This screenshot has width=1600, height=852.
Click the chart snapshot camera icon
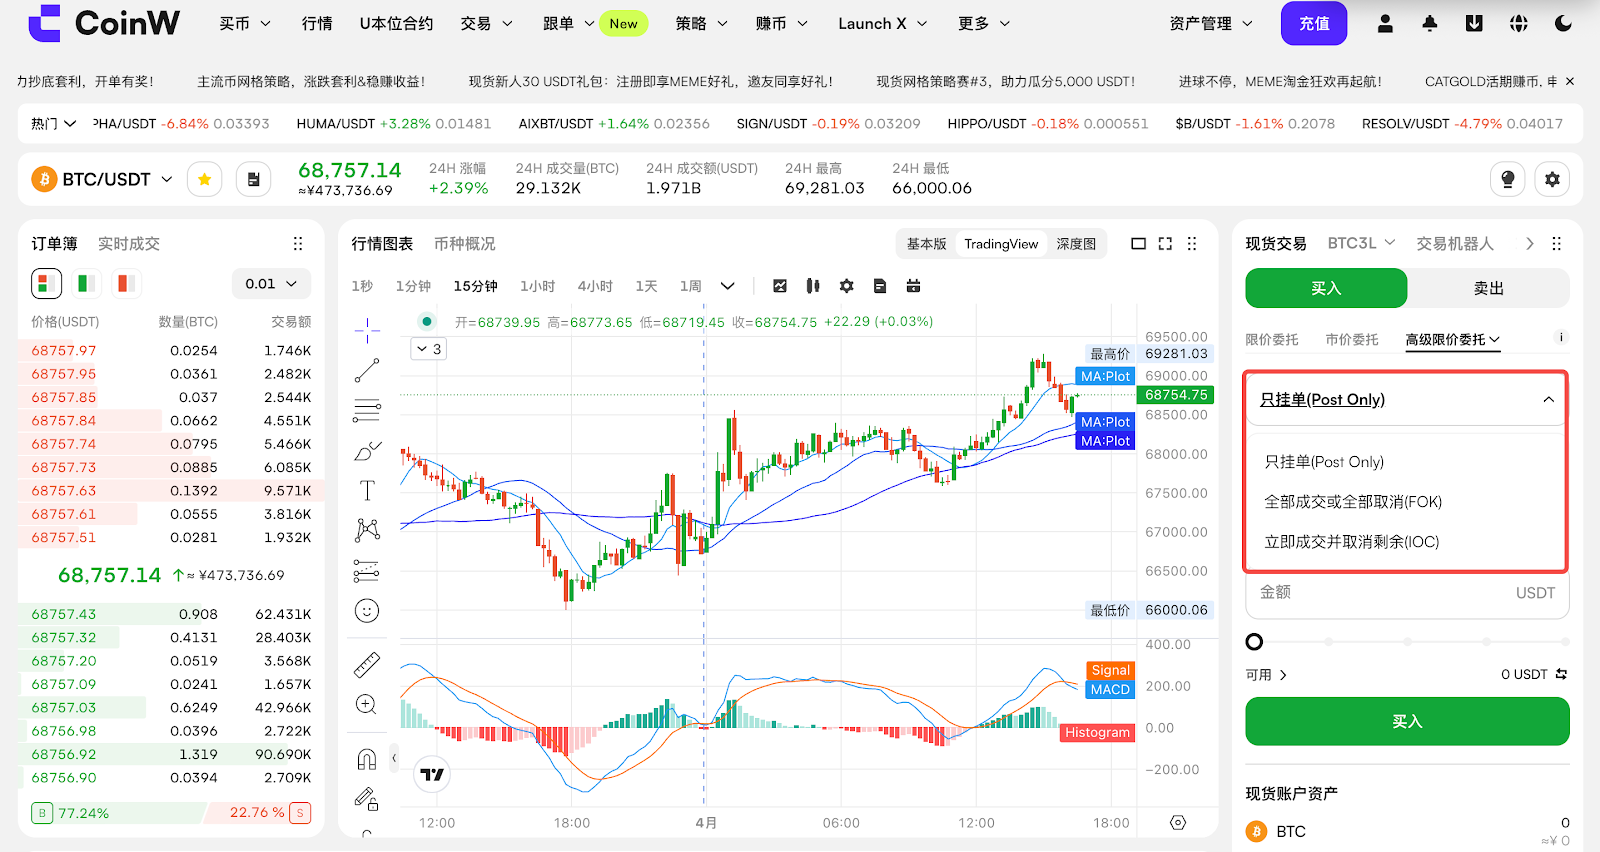click(913, 286)
